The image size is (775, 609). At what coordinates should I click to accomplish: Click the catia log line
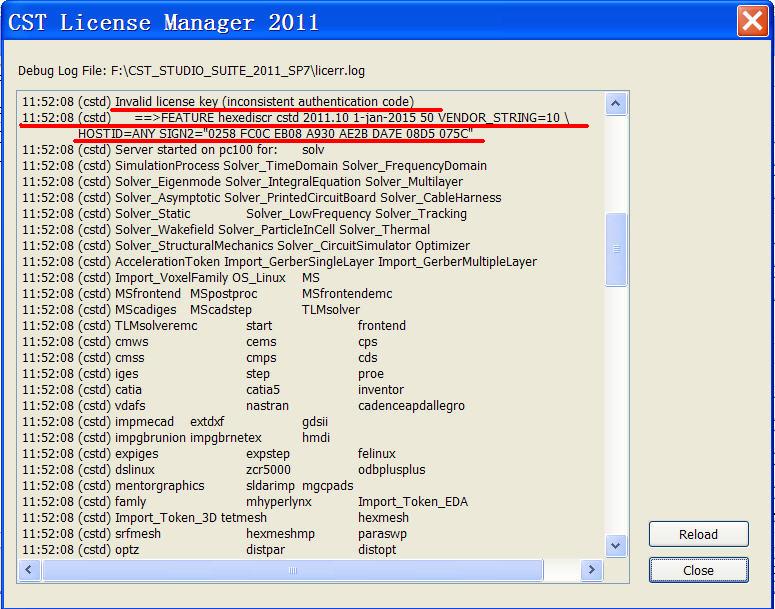tap(213, 390)
